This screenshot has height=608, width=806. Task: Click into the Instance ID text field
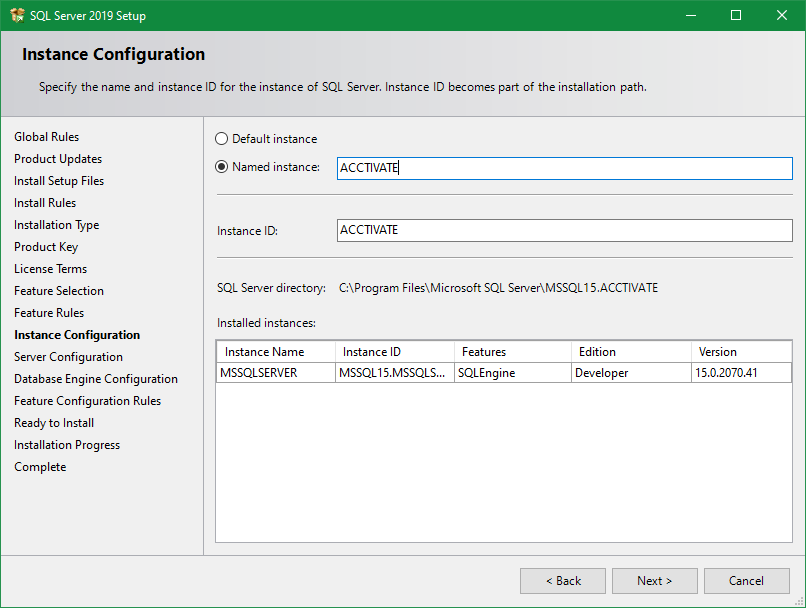tap(564, 230)
